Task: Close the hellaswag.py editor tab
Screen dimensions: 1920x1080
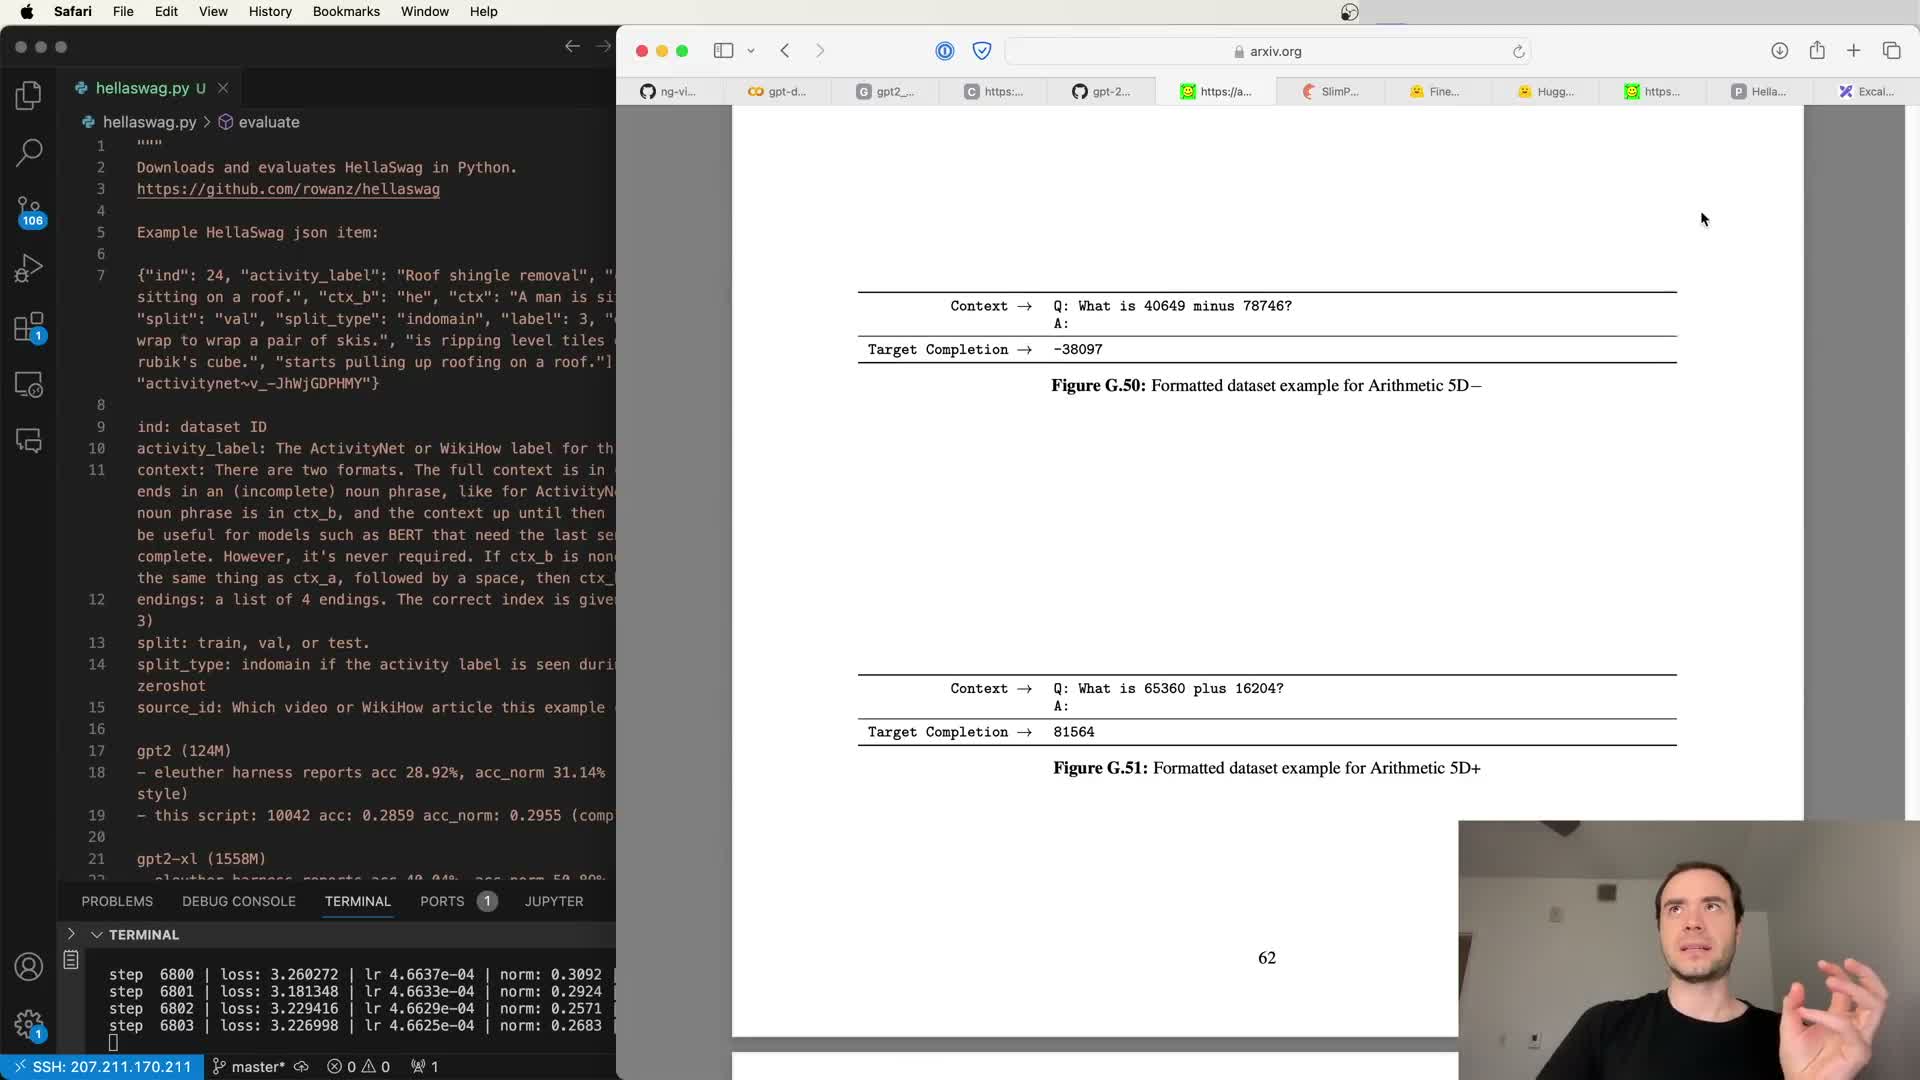Action: 223,88
